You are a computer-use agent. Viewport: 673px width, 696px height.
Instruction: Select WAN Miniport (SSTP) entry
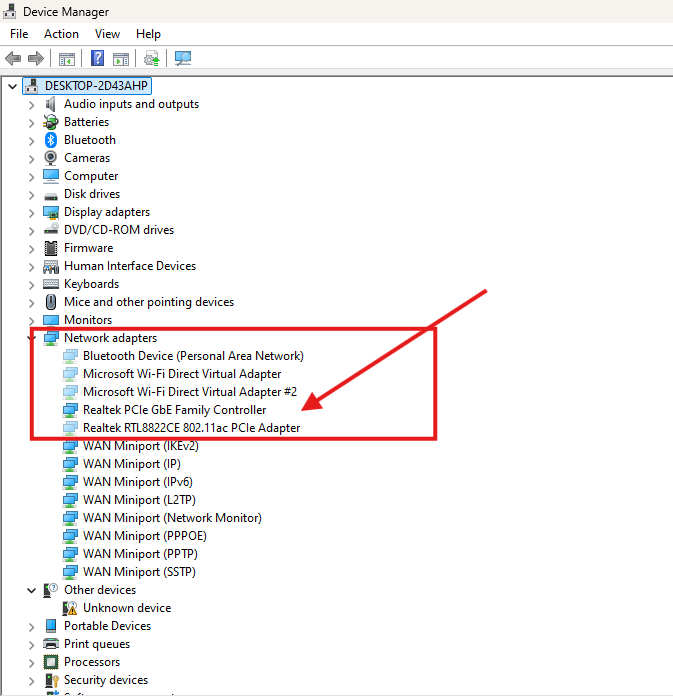[139, 572]
